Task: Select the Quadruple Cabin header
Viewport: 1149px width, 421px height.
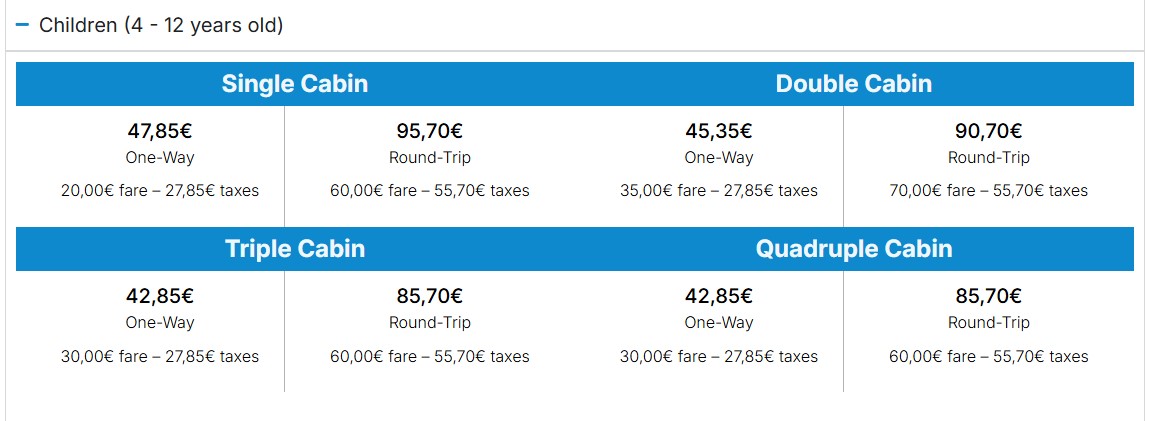Action: [854, 249]
